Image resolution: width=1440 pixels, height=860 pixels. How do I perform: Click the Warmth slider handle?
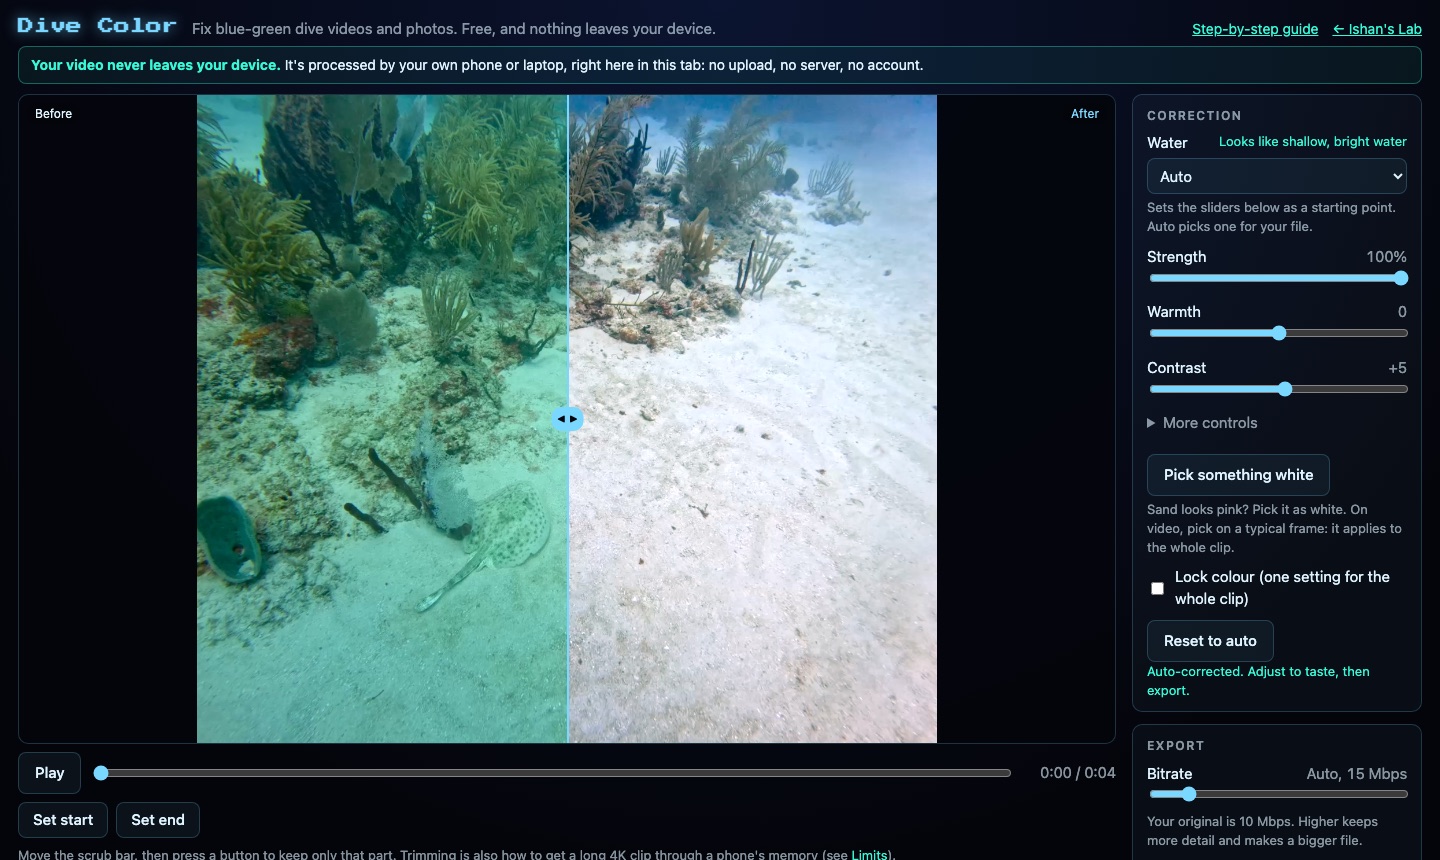pyautogui.click(x=1279, y=333)
